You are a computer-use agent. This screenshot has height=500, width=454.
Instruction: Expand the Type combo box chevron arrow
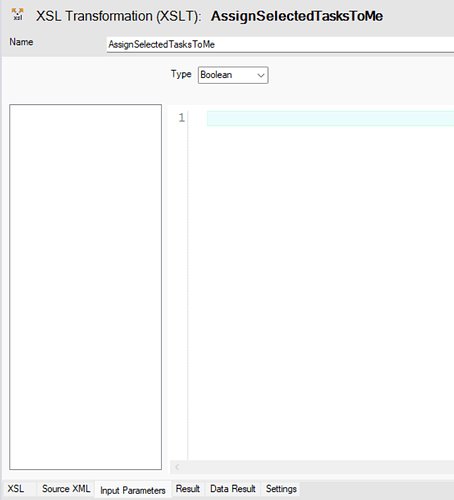(x=261, y=75)
